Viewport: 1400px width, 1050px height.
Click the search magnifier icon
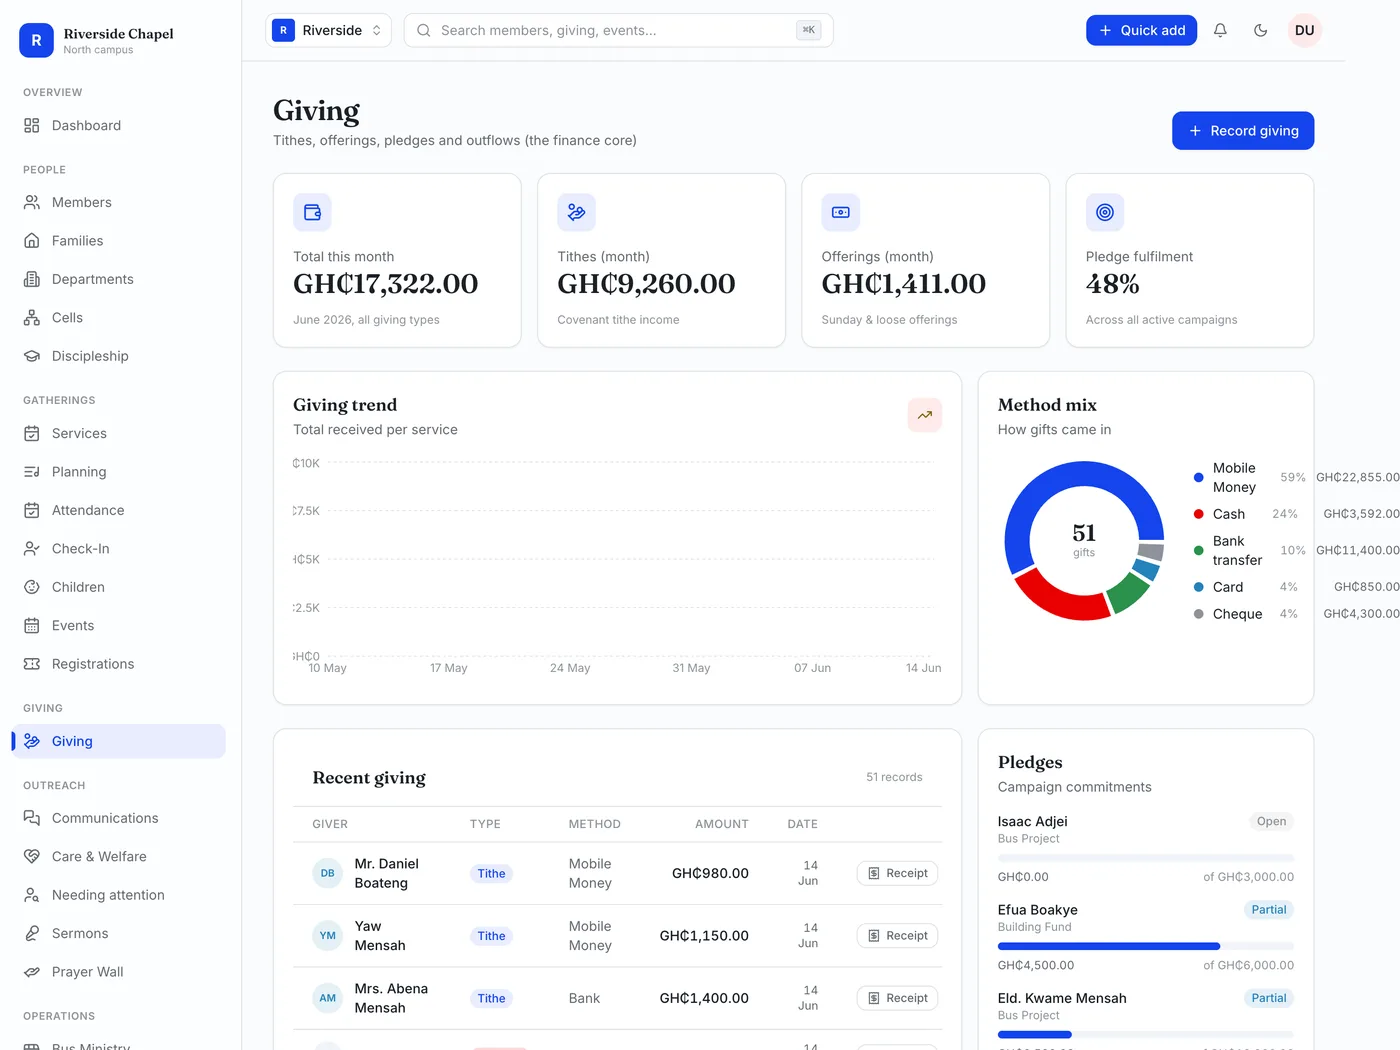(424, 30)
